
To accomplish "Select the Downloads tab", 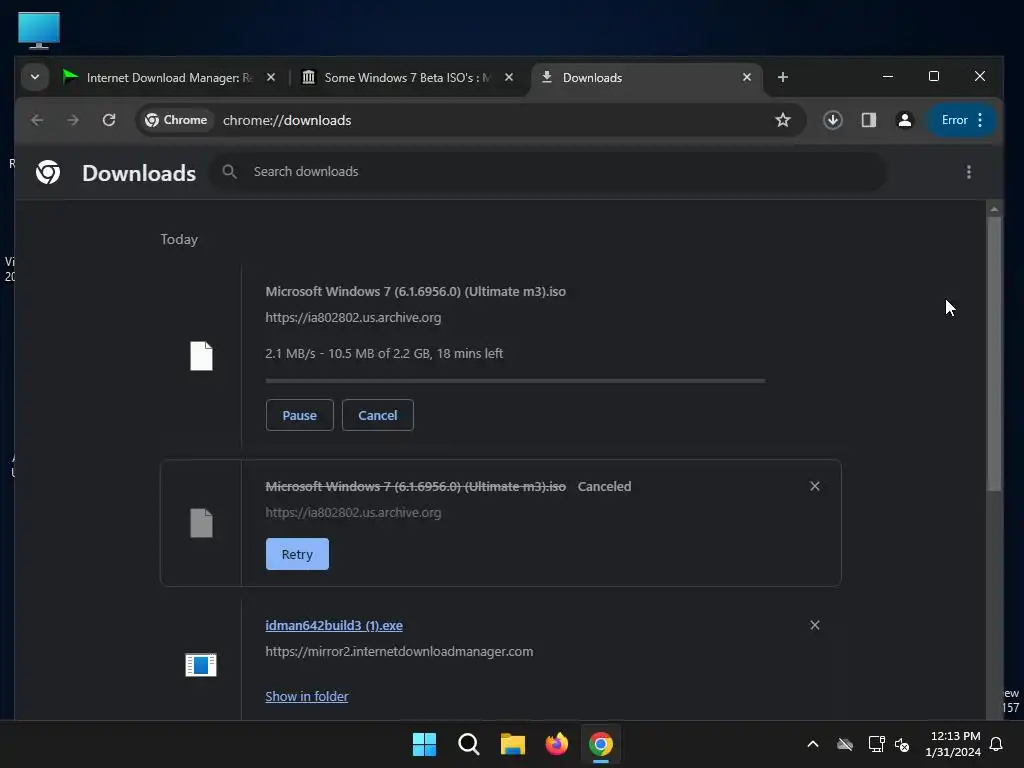I will click(640, 78).
